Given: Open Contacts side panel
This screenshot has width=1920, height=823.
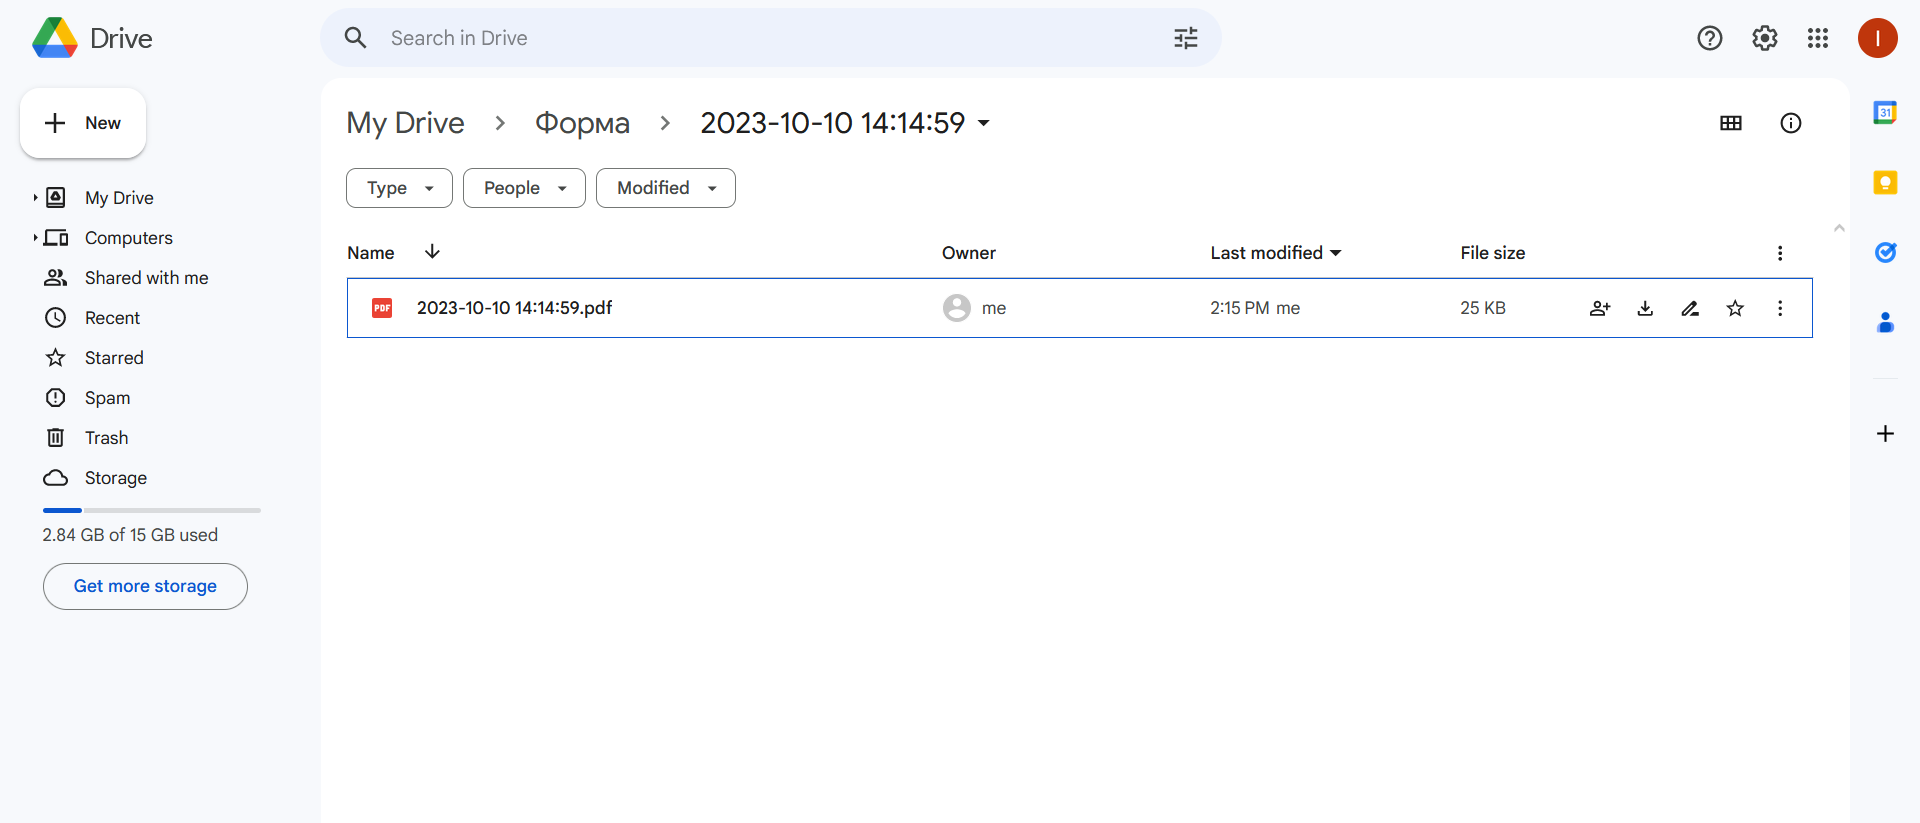Looking at the screenshot, I should point(1885,322).
